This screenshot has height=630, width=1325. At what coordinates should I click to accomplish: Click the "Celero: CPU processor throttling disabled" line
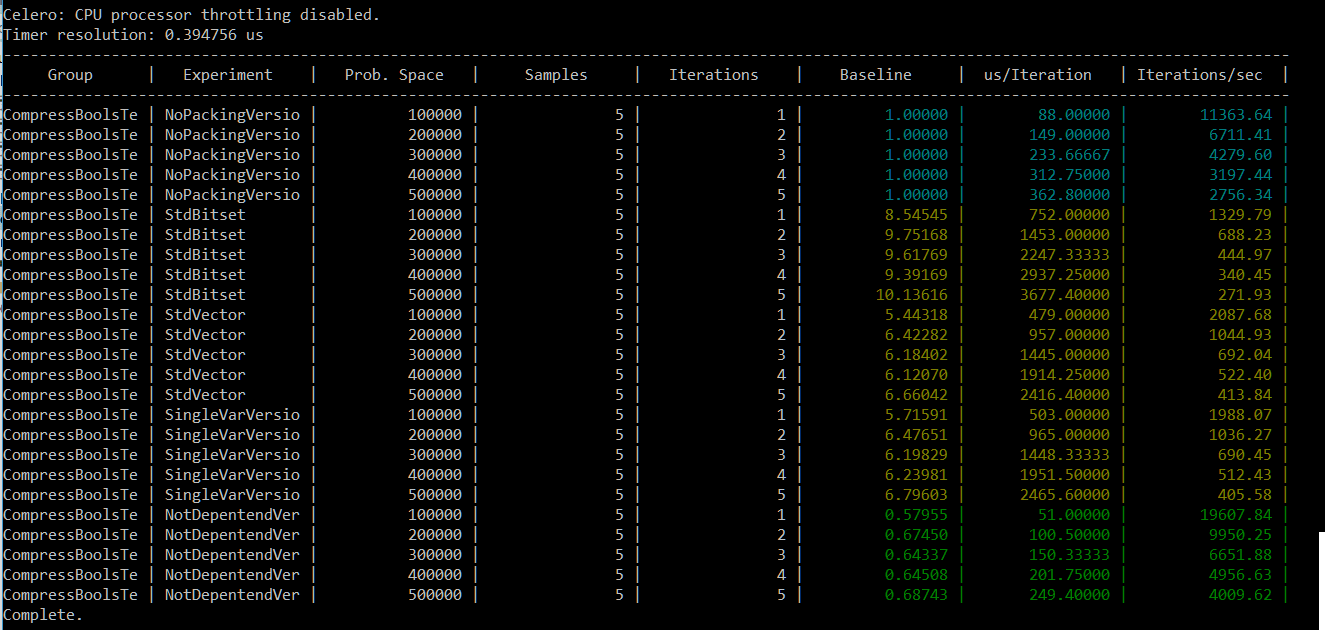[x=192, y=15]
